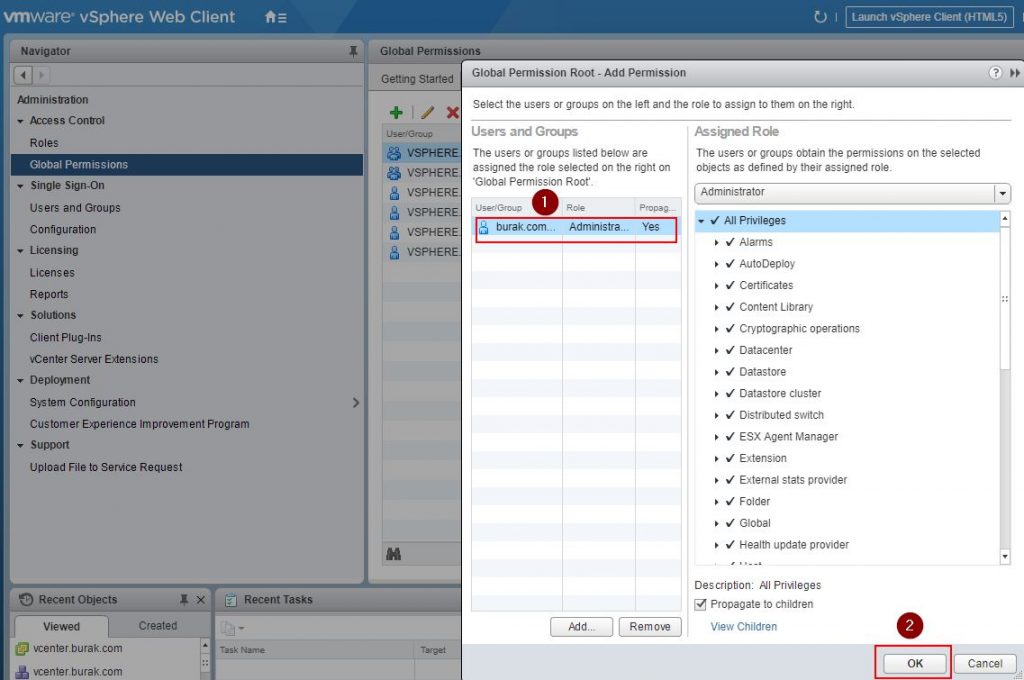1024x680 pixels.
Task: Click the Navigator forward arrow
Action: [41, 75]
